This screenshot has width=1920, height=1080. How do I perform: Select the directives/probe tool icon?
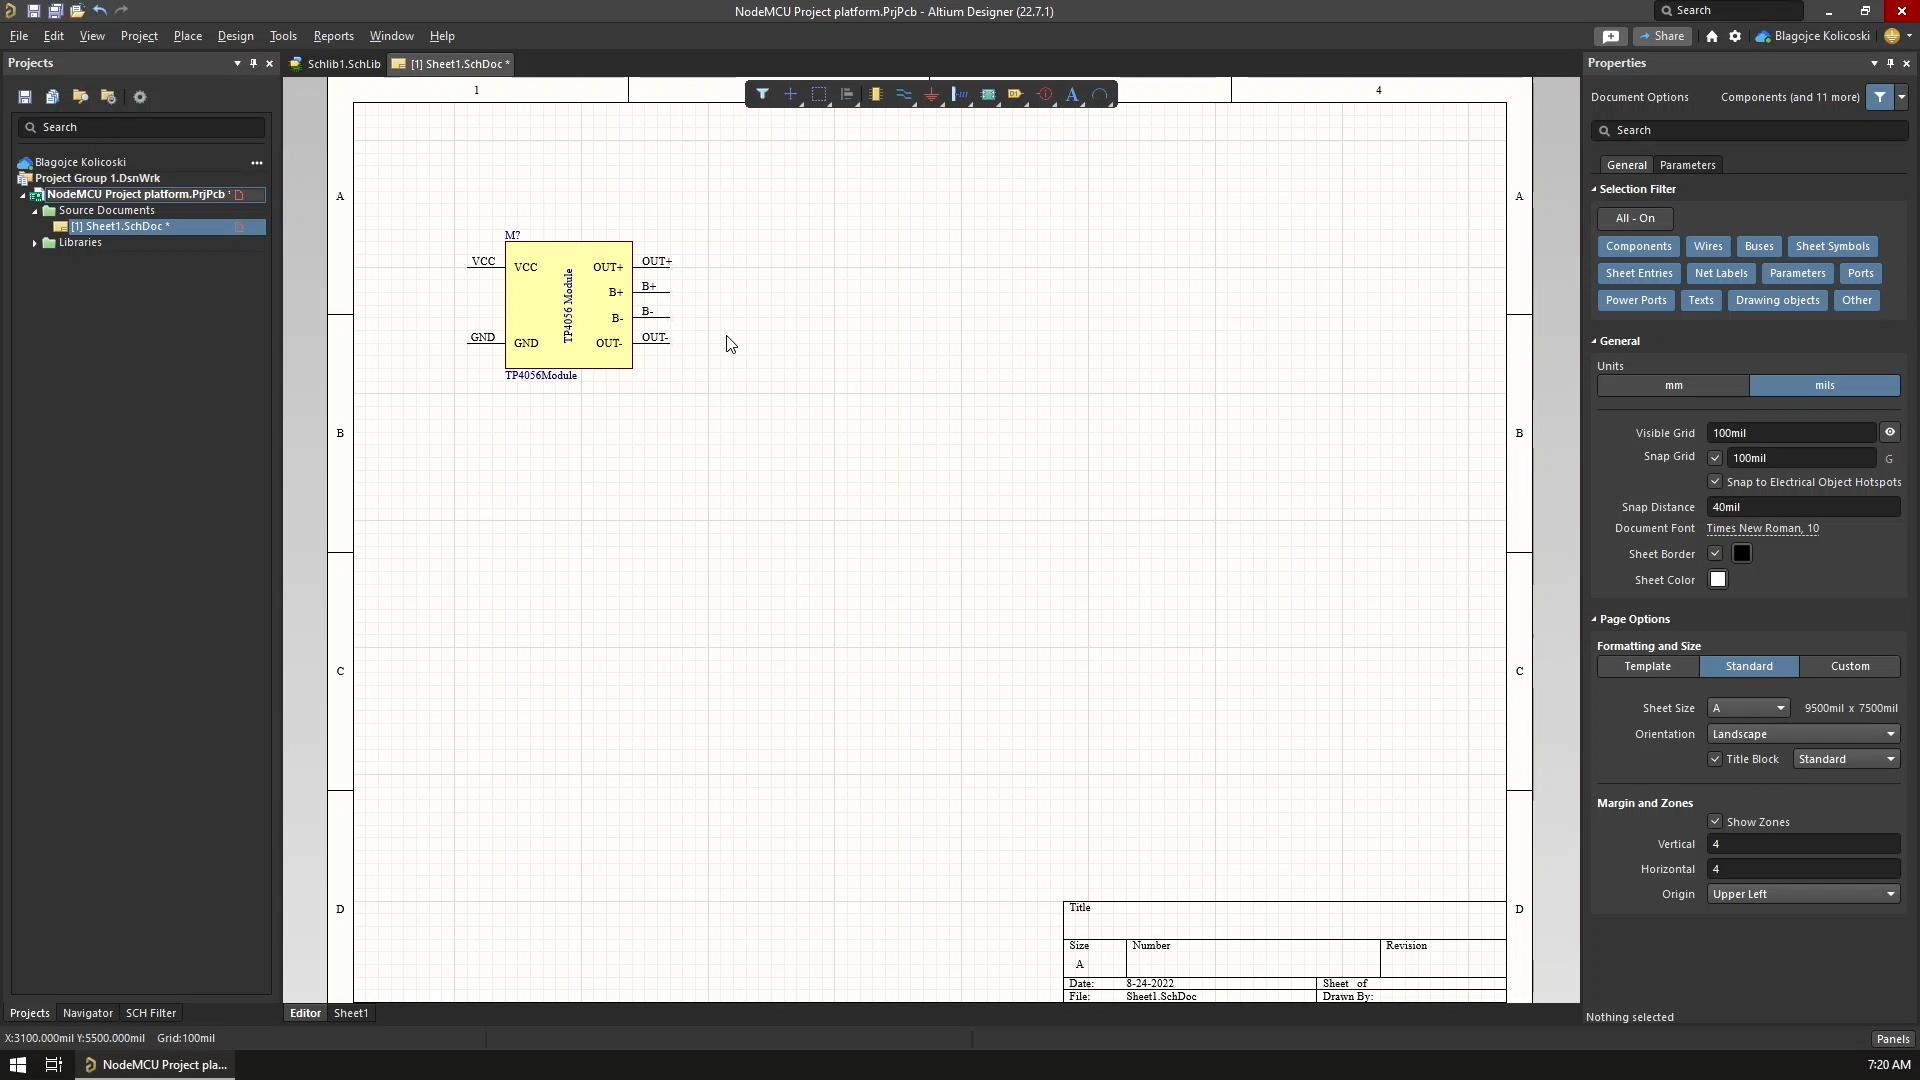pos(1044,94)
